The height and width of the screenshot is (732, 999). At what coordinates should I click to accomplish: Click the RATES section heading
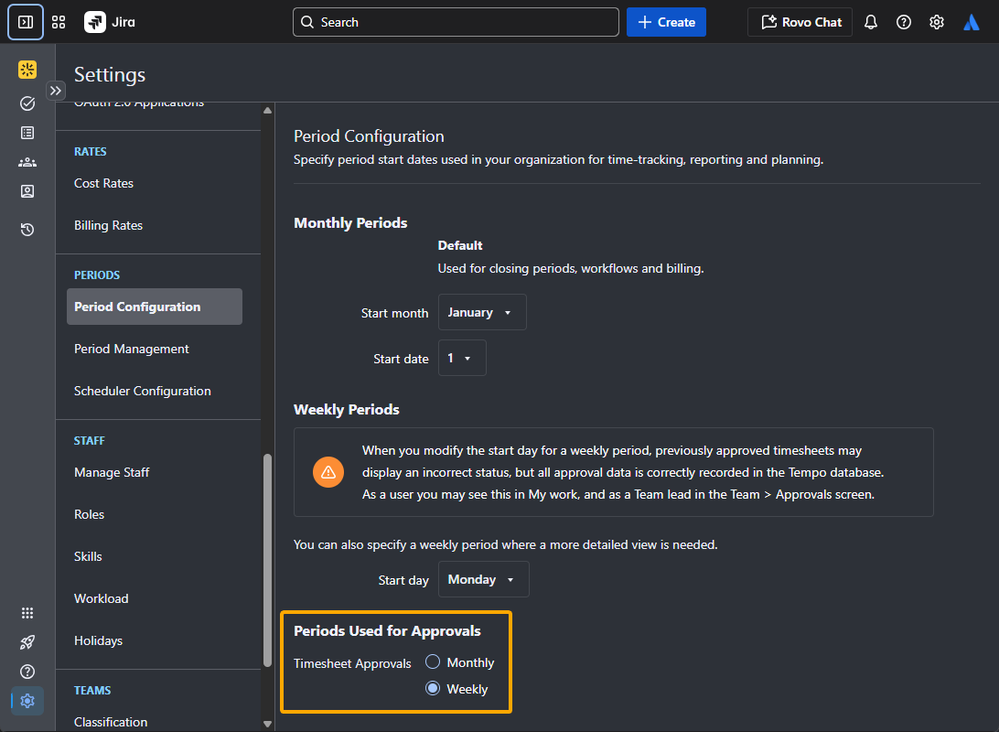coord(90,152)
